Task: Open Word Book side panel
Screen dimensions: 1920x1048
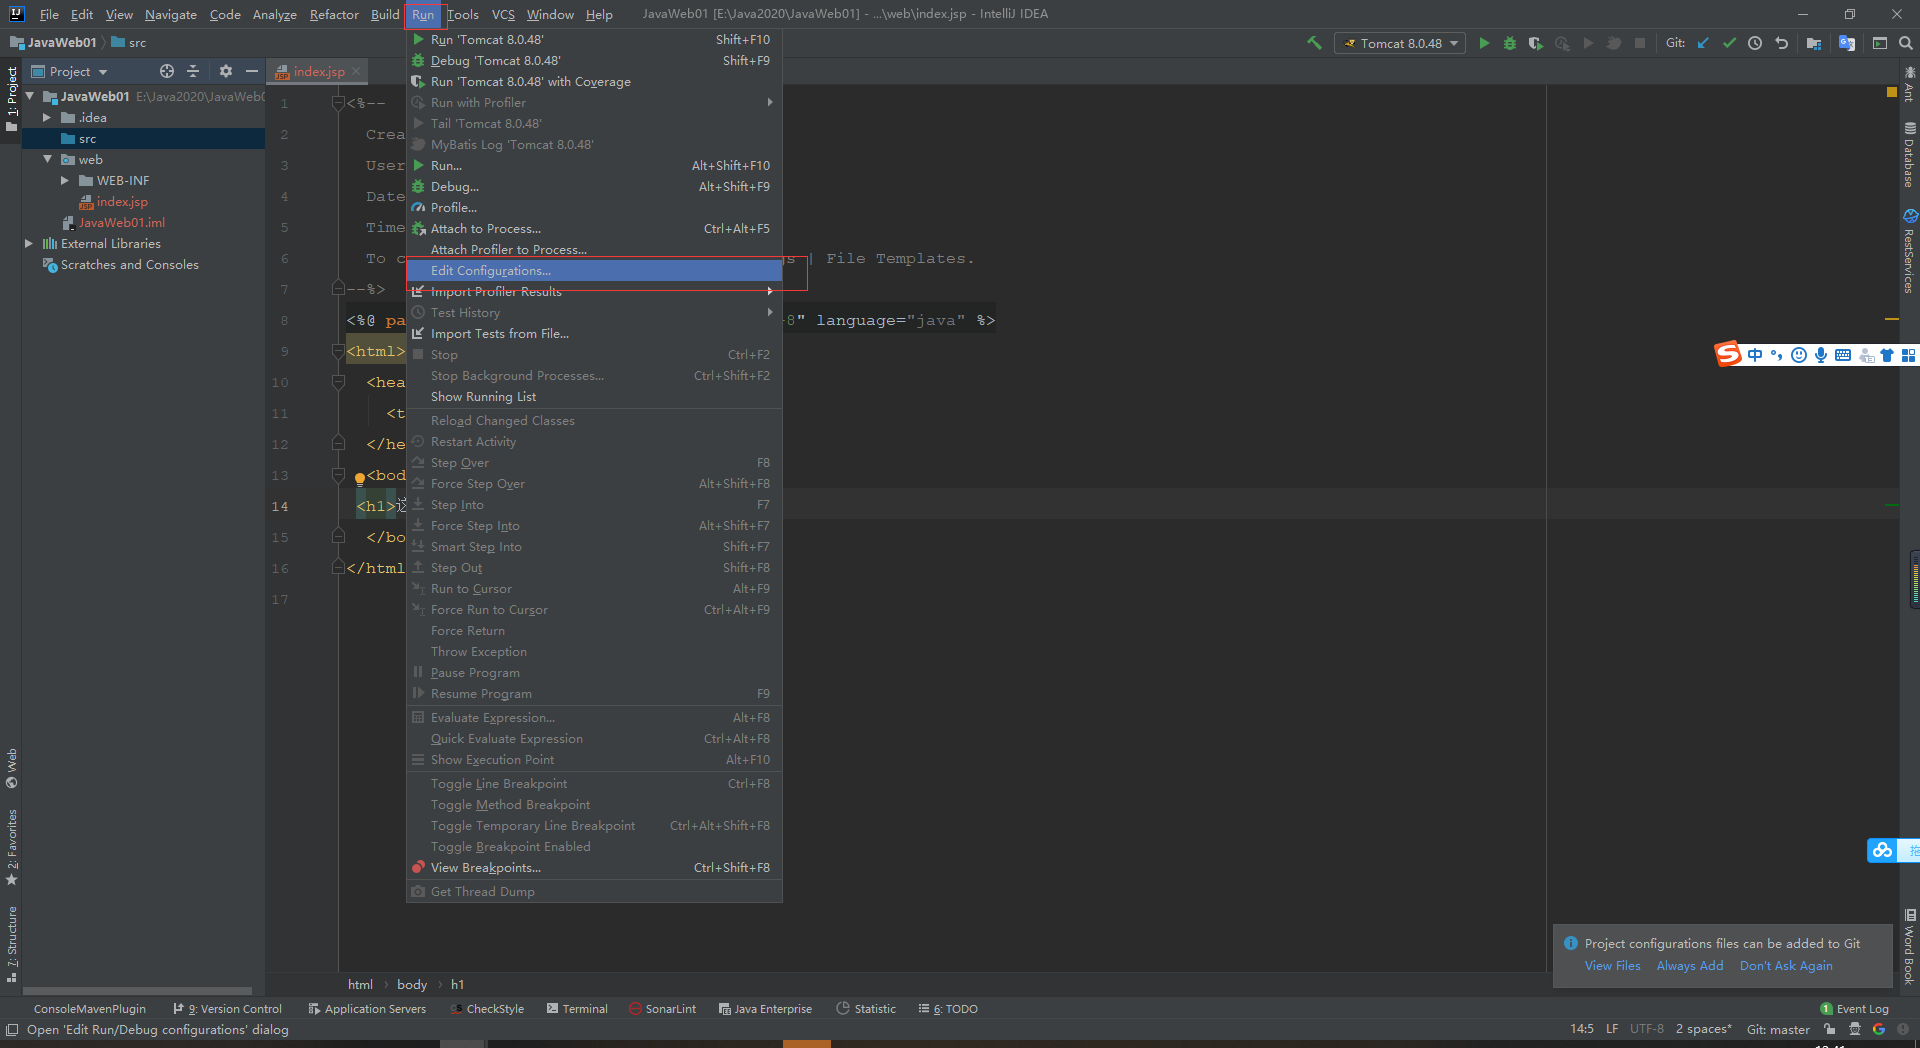Action: pyautogui.click(x=1909, y=946)
